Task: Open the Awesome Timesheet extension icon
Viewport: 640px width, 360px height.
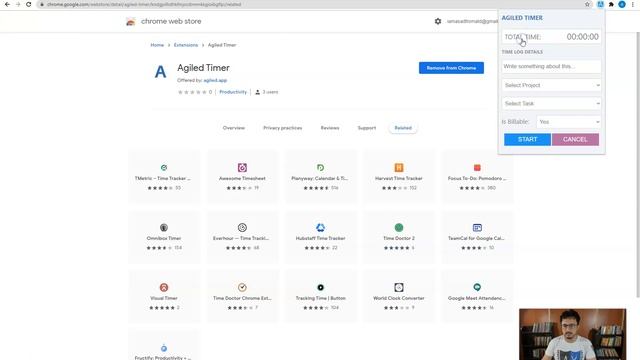Action: [242, 167]
